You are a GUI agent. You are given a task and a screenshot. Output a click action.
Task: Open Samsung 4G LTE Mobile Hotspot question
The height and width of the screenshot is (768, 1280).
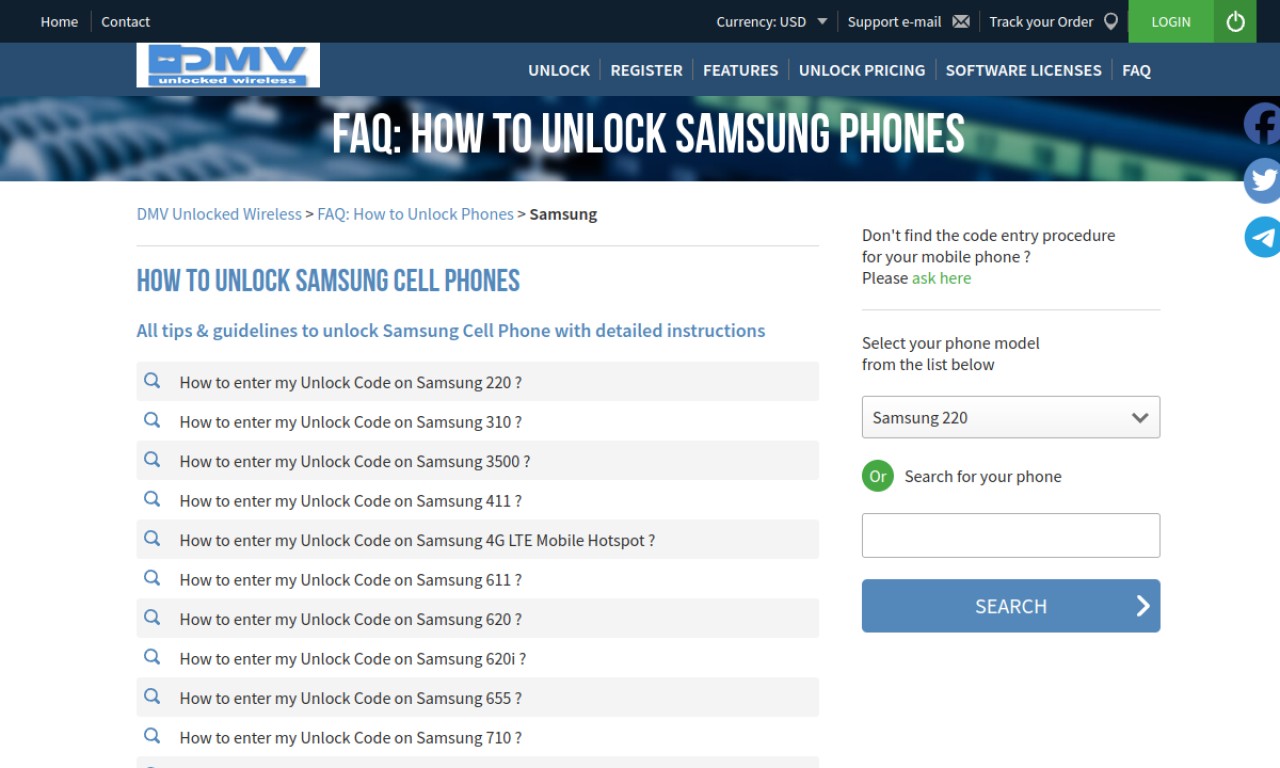(x=417, y=540)
